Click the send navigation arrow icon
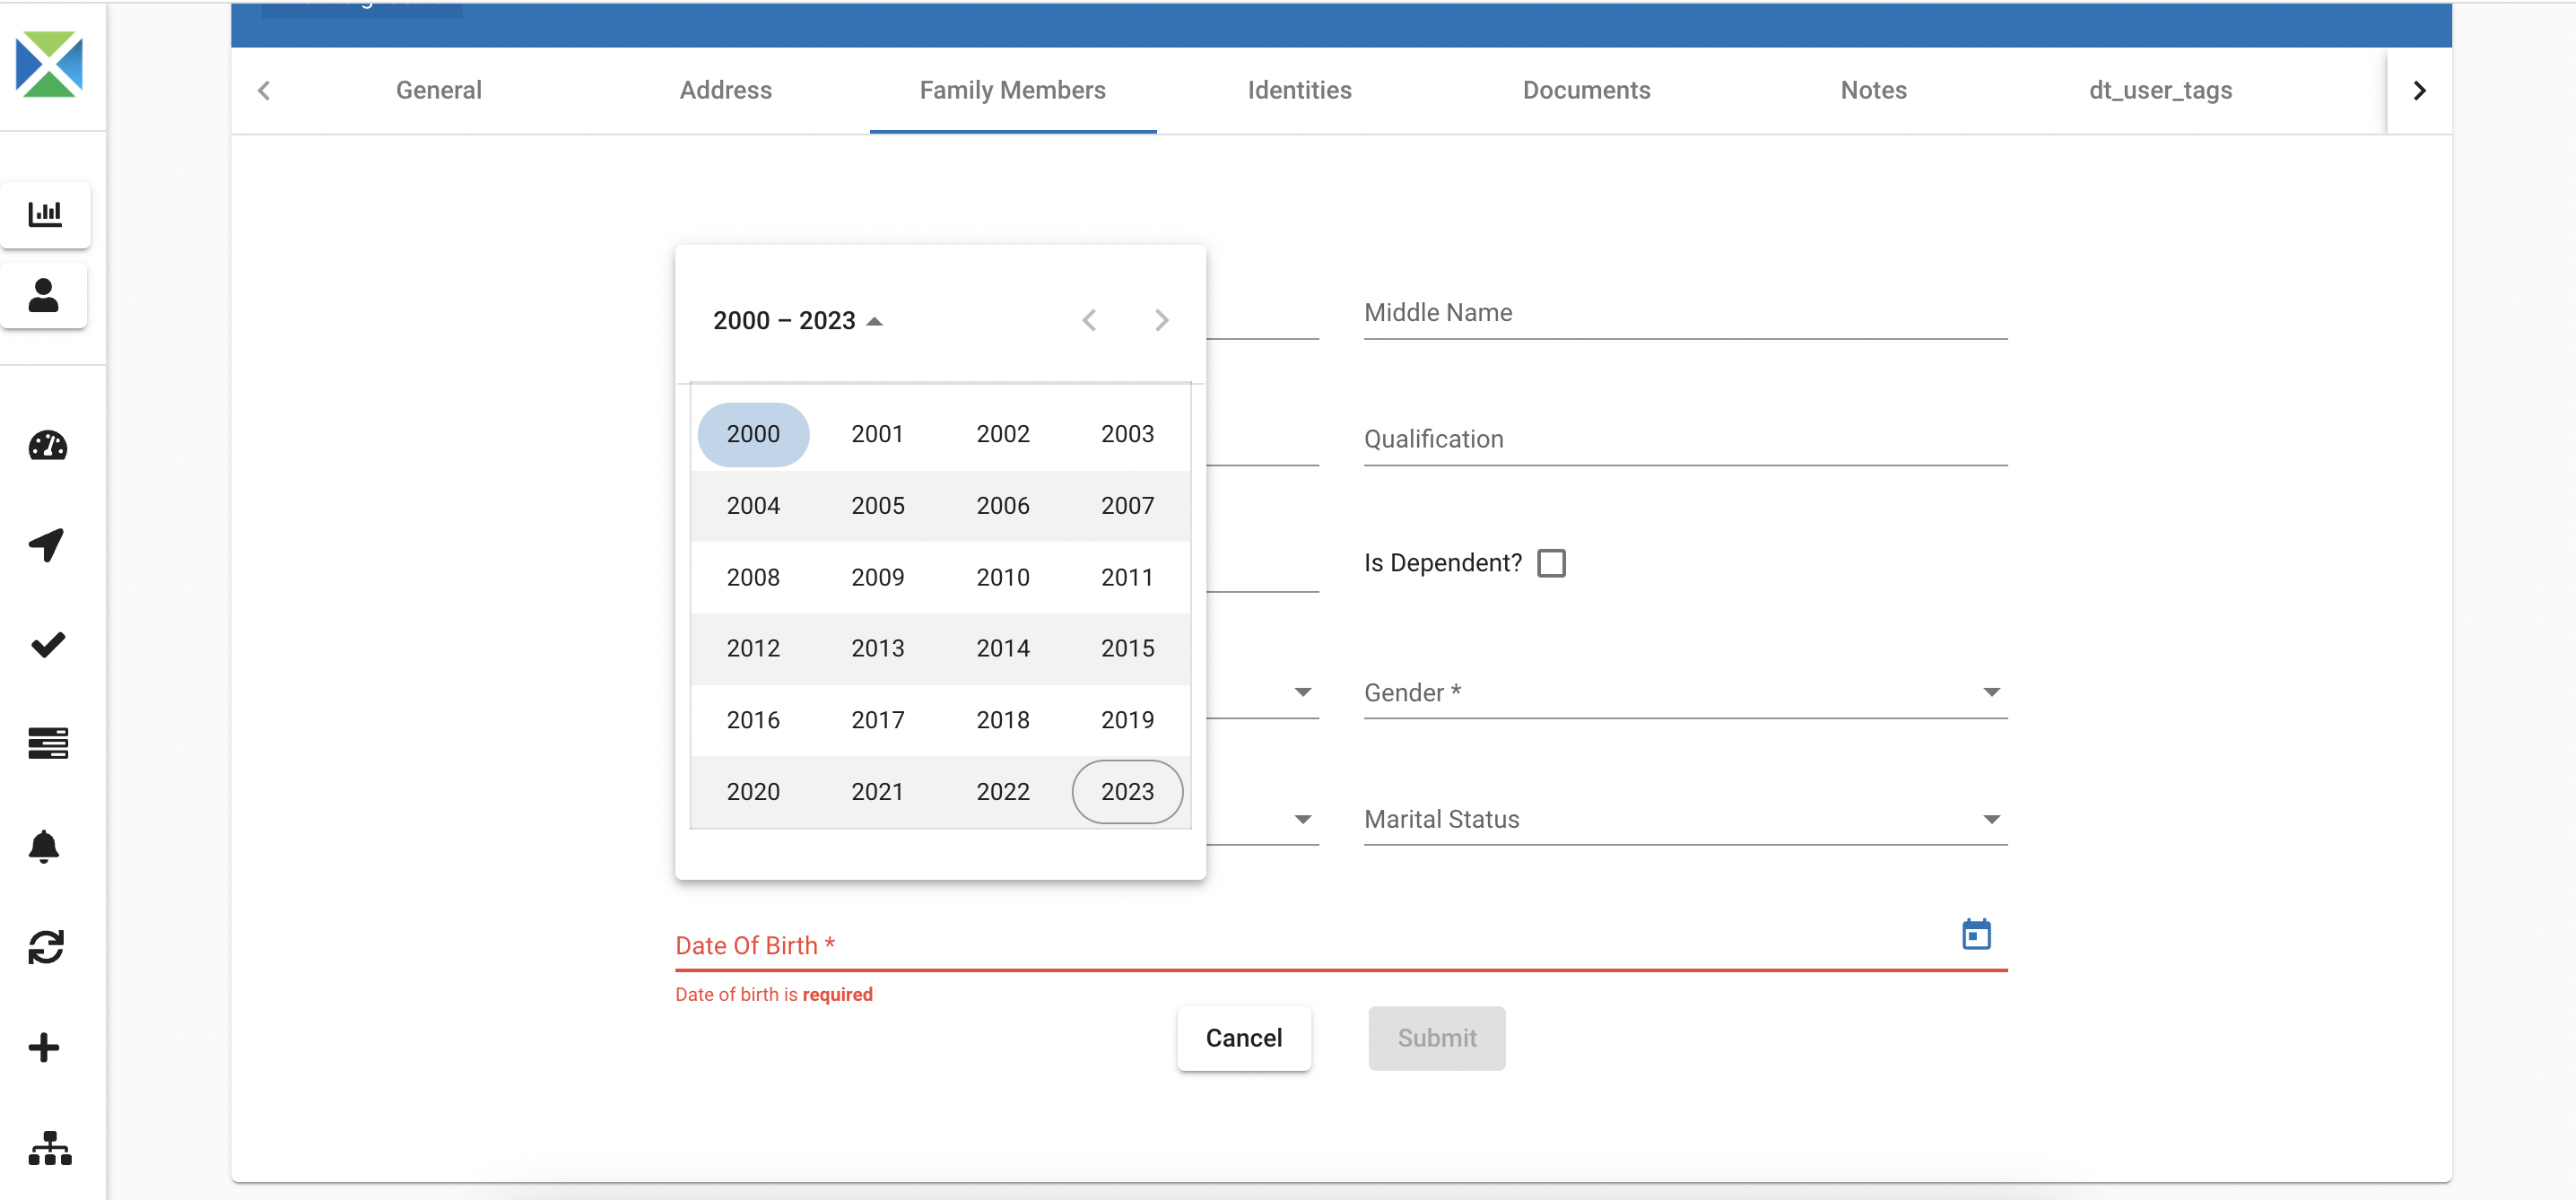 point(46,545)
